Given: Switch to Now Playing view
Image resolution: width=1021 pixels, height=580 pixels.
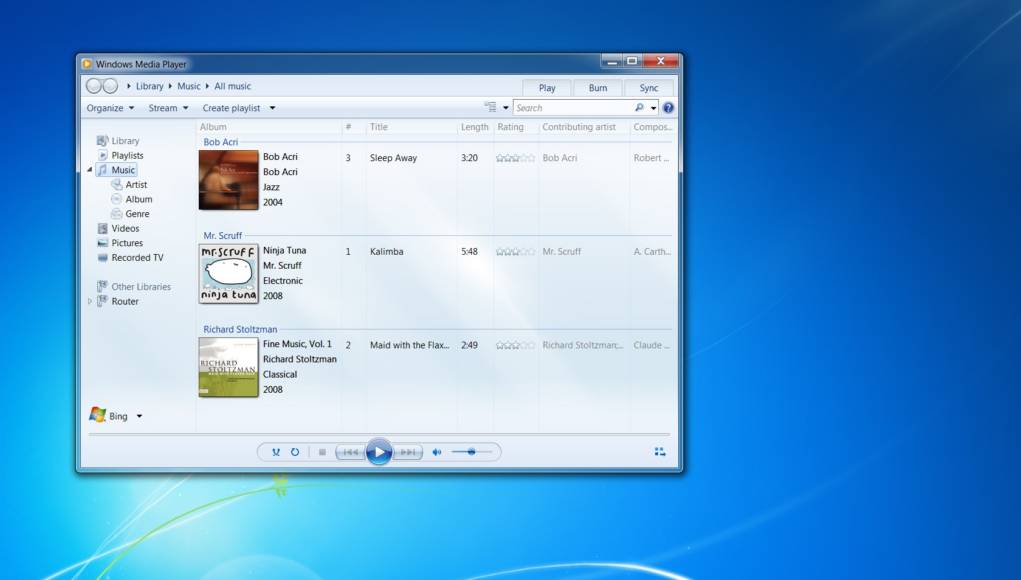Looking at the screenshot, I should click(660, 452).
